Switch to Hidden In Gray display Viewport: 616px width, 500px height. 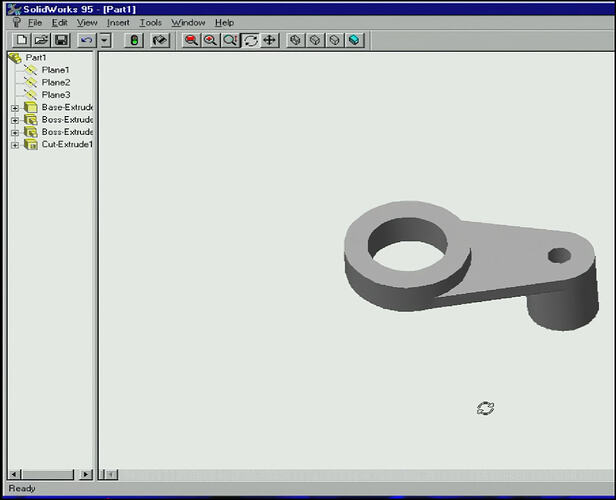tap(315, 40)
